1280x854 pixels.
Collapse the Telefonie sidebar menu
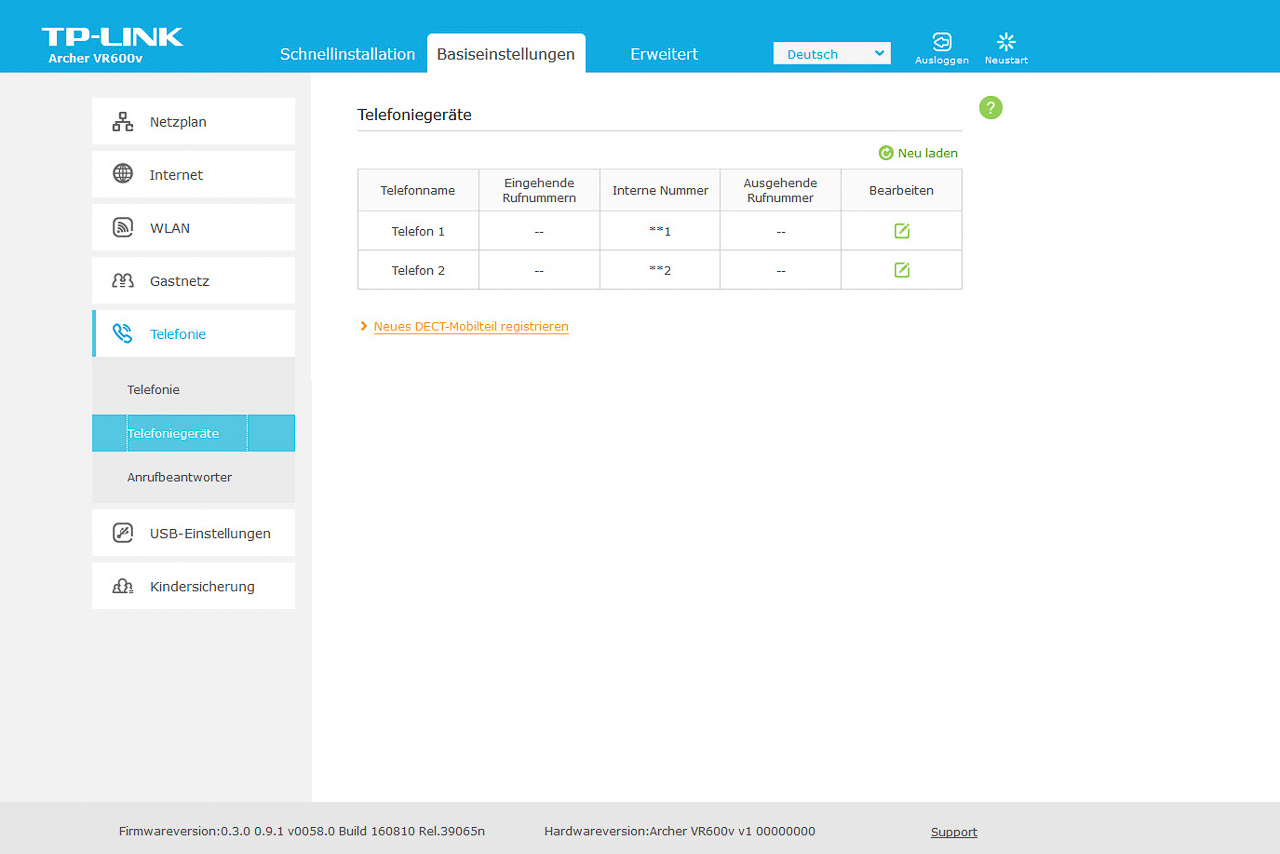[193, 334]
